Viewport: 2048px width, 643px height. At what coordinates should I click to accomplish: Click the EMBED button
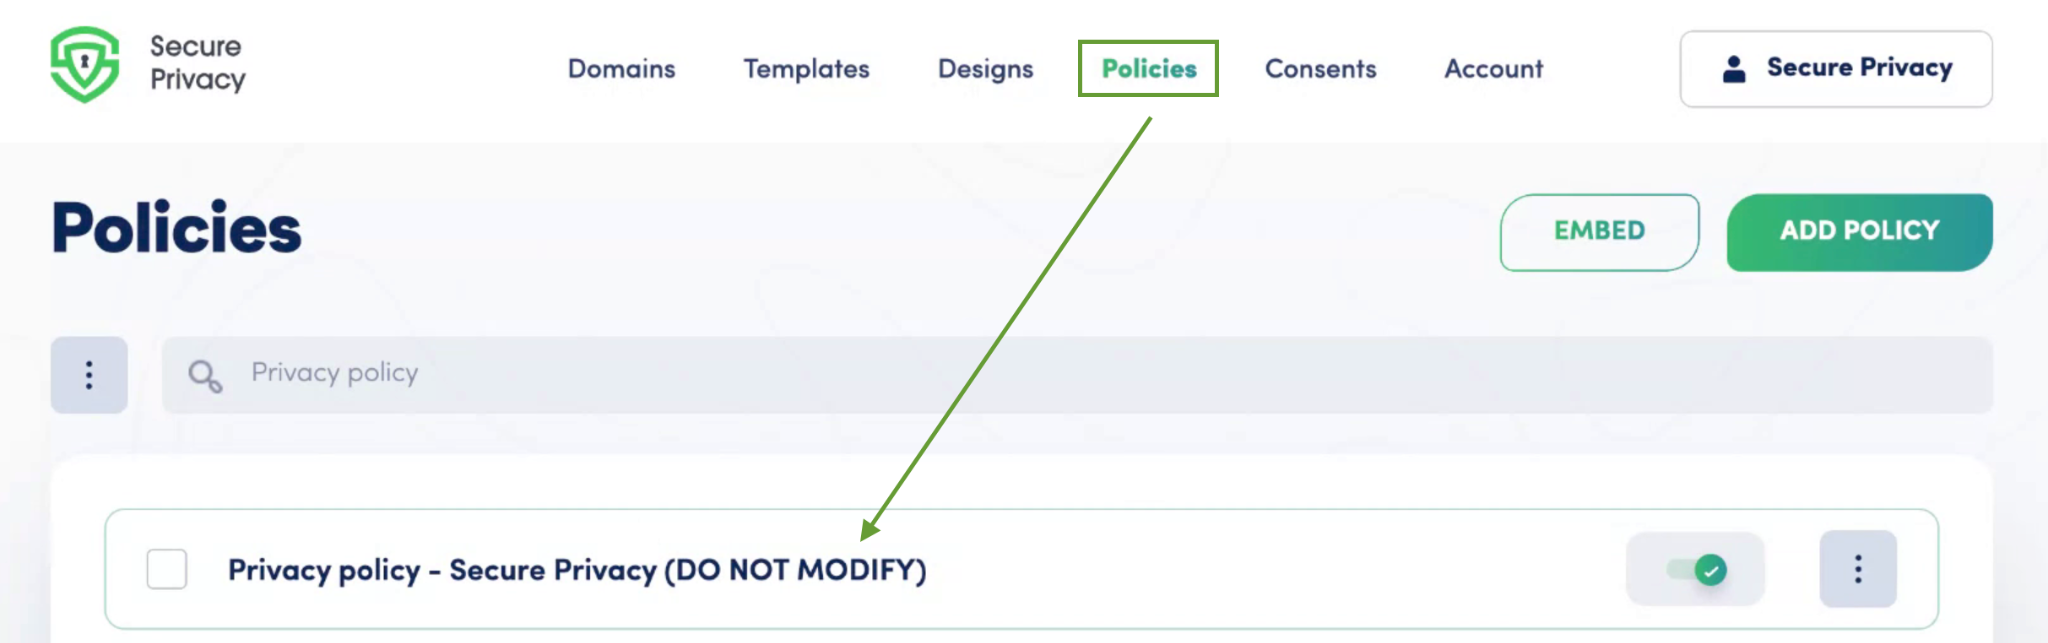click(x=1598, y=231)
